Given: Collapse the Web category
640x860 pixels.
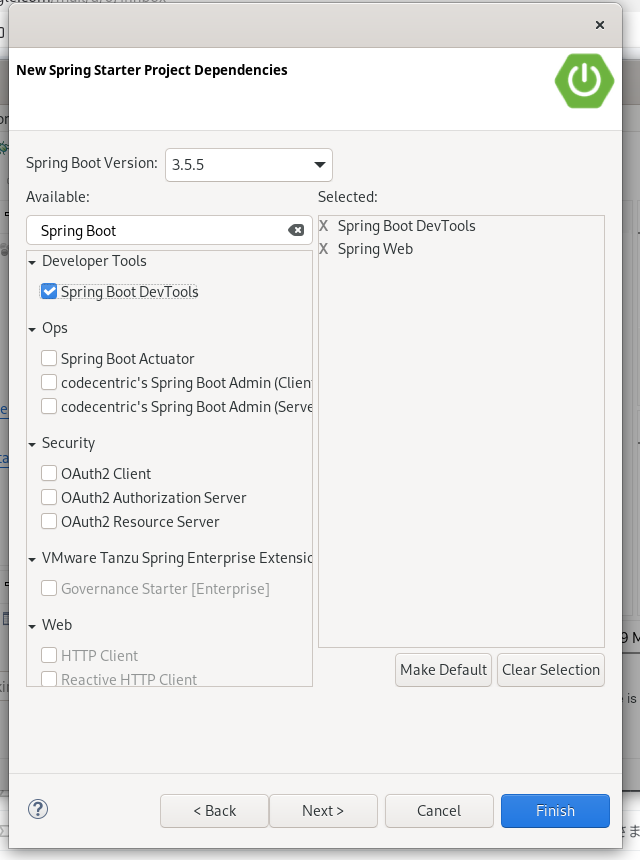Looking at the screenshot, I should click(32, 626).
